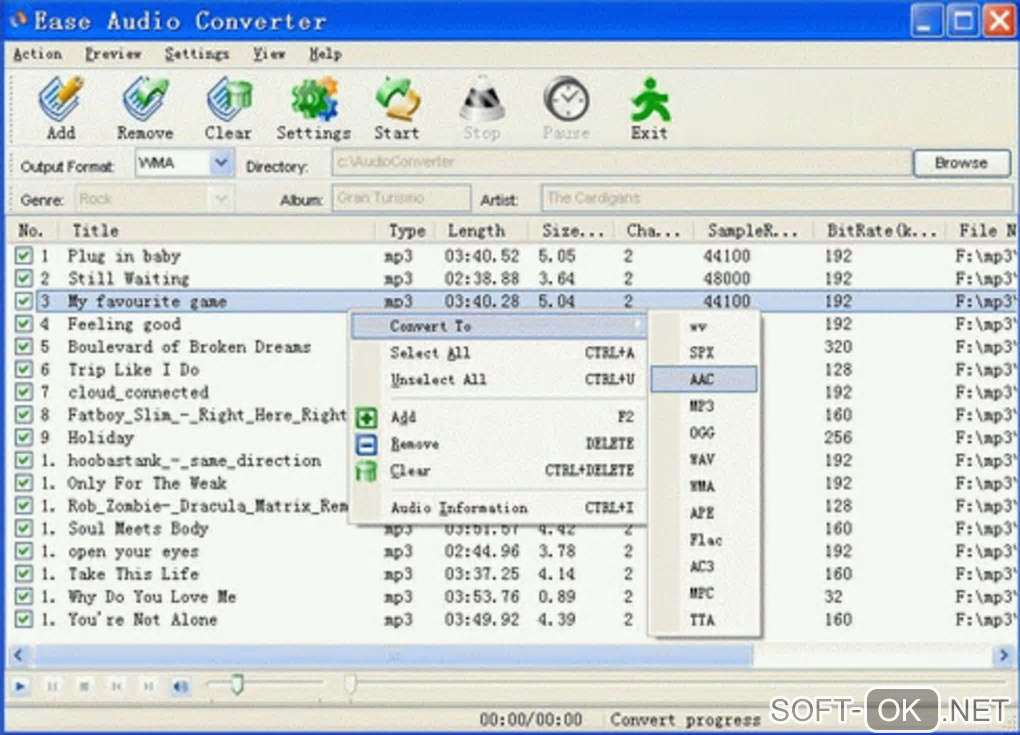1020x735 pixels.
Task: Click the blue Remove icon in context menu
Action: (x=367, y=444)
